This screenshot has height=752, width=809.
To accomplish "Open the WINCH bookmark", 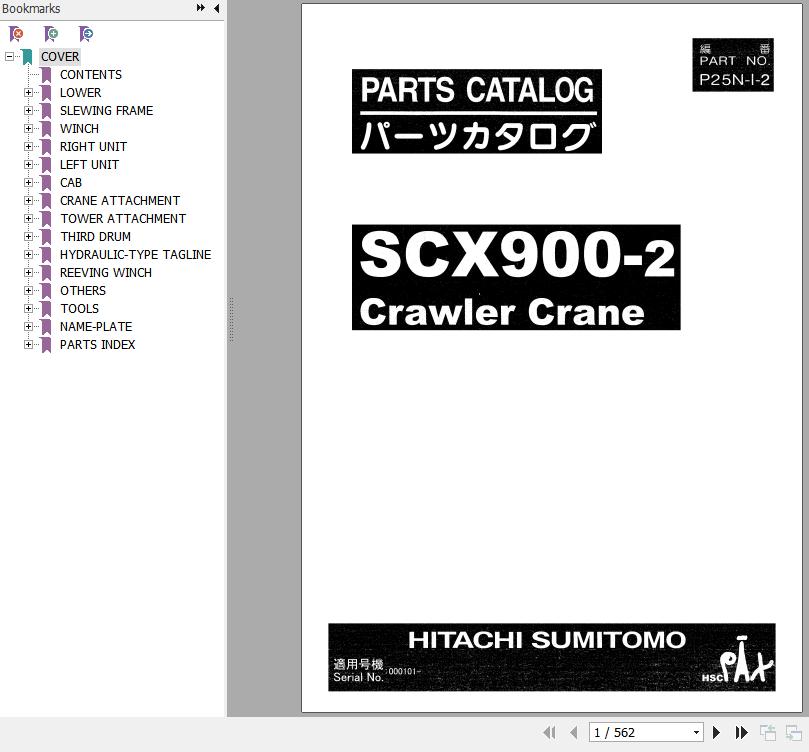I will pos(79,129).
